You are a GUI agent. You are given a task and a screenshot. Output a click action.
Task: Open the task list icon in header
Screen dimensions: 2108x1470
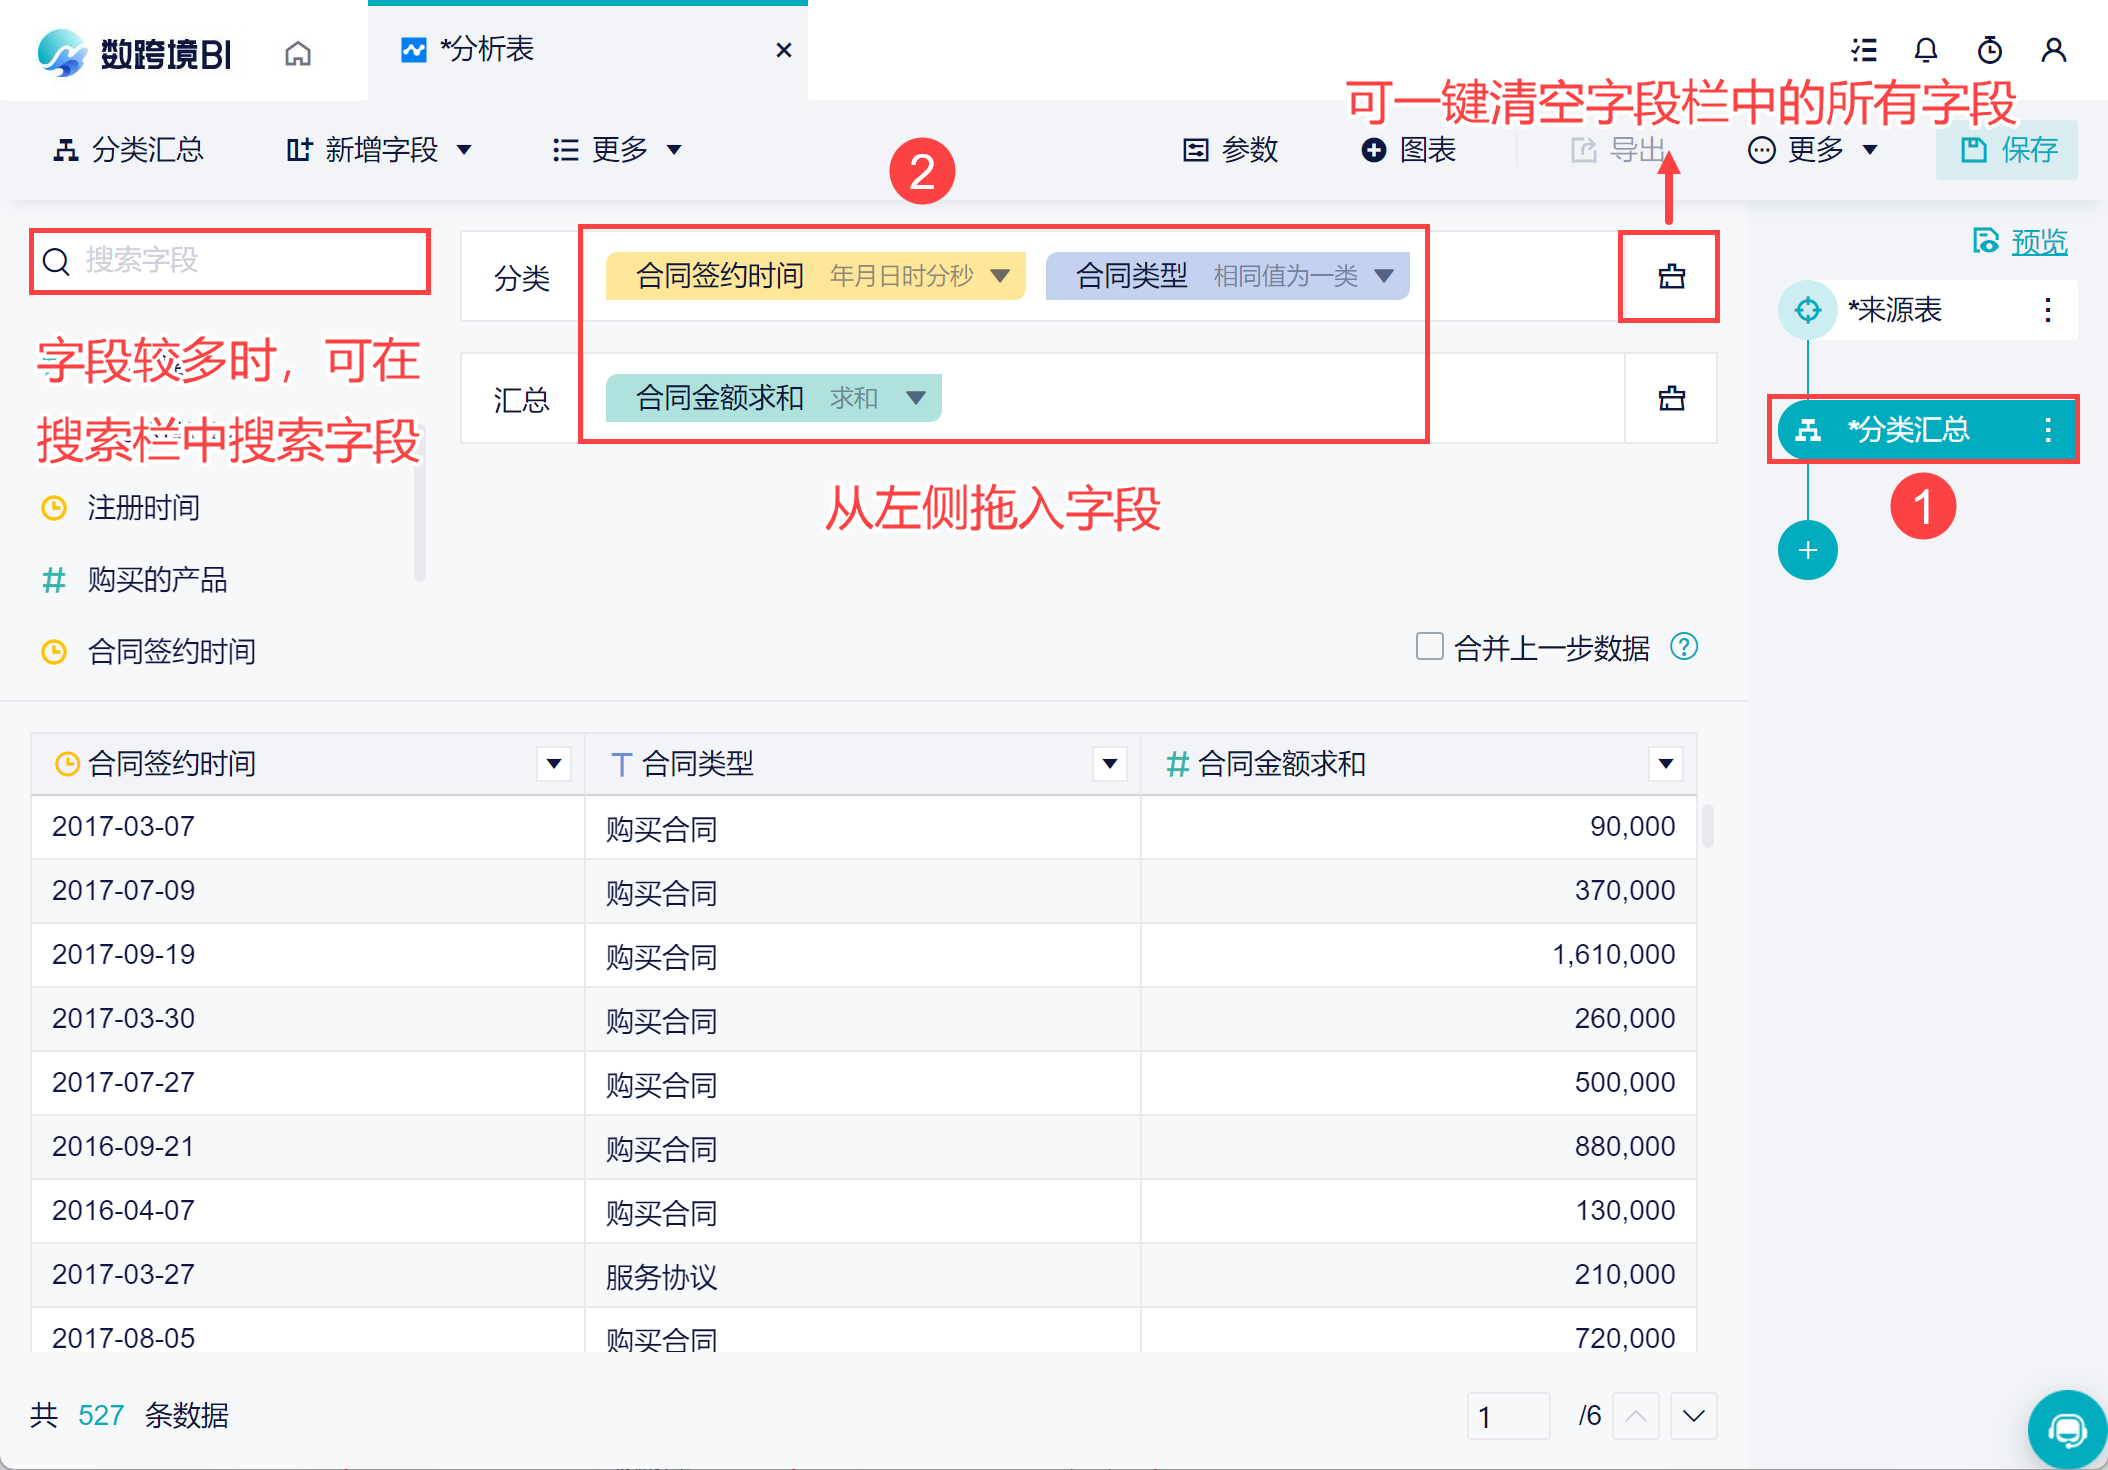(1863, 50)
